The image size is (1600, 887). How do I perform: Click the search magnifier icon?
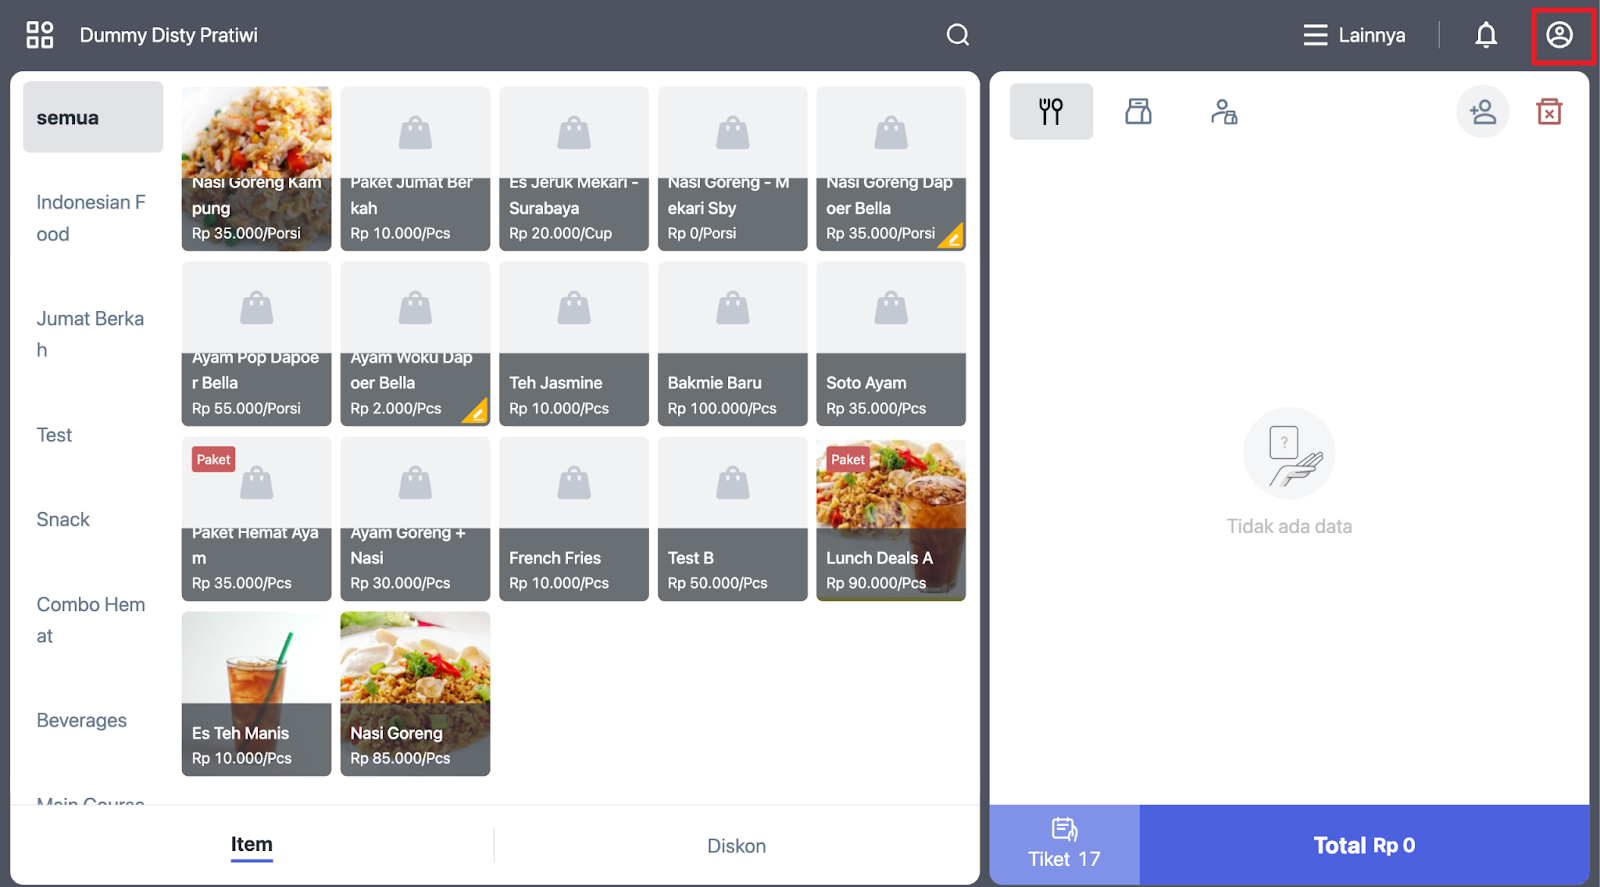click(957, 35)
